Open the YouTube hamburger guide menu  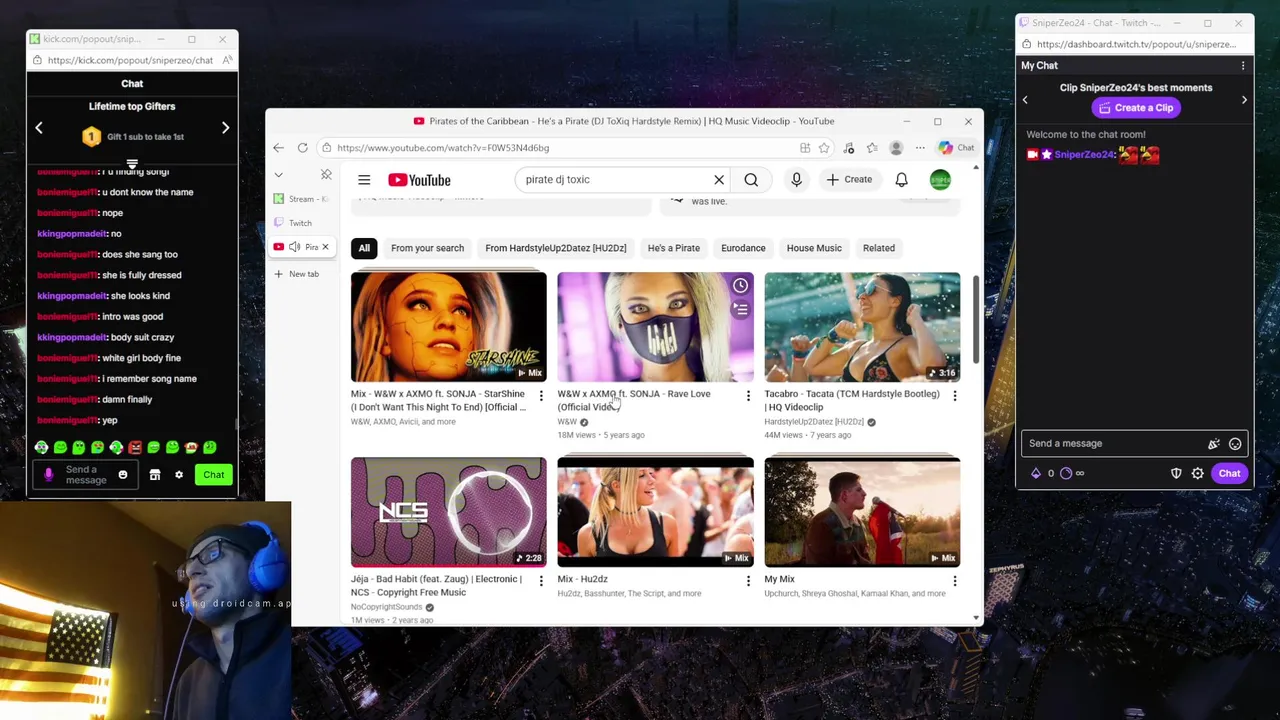pos(364,180)
